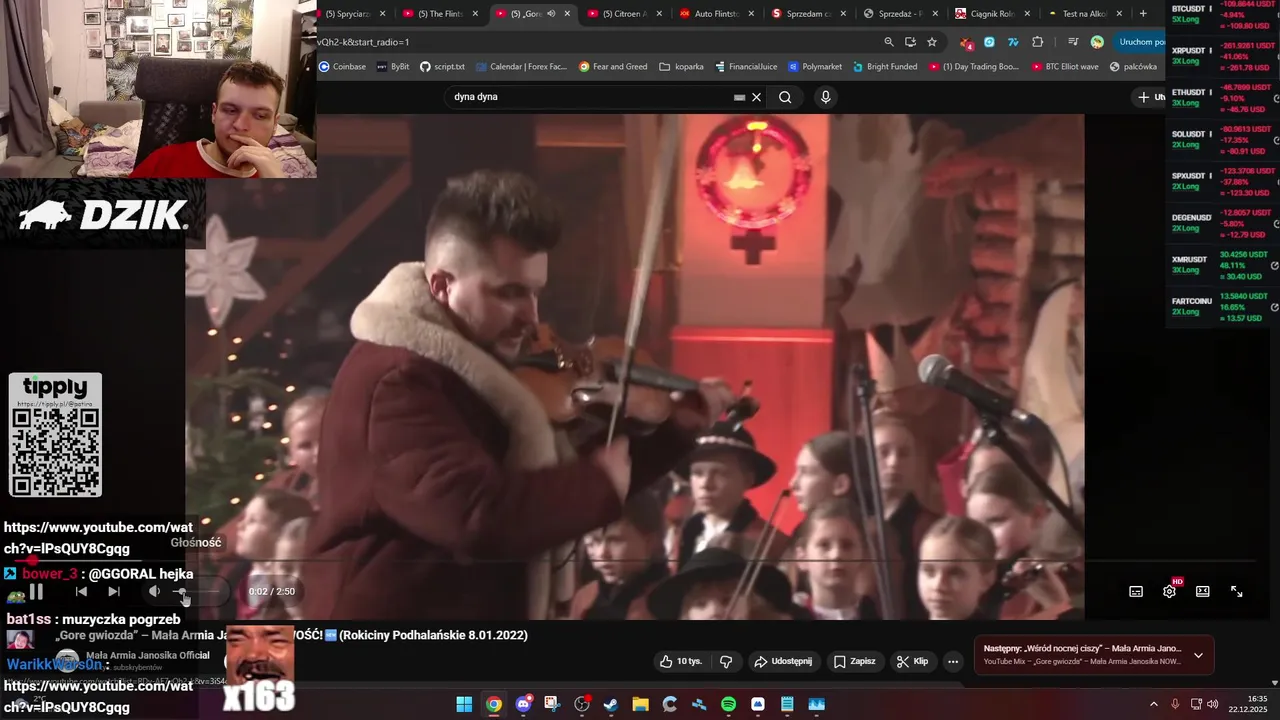Open the Extensions puzzle menu
This screenshot has width=1280, height=720.
point(1037,42)
